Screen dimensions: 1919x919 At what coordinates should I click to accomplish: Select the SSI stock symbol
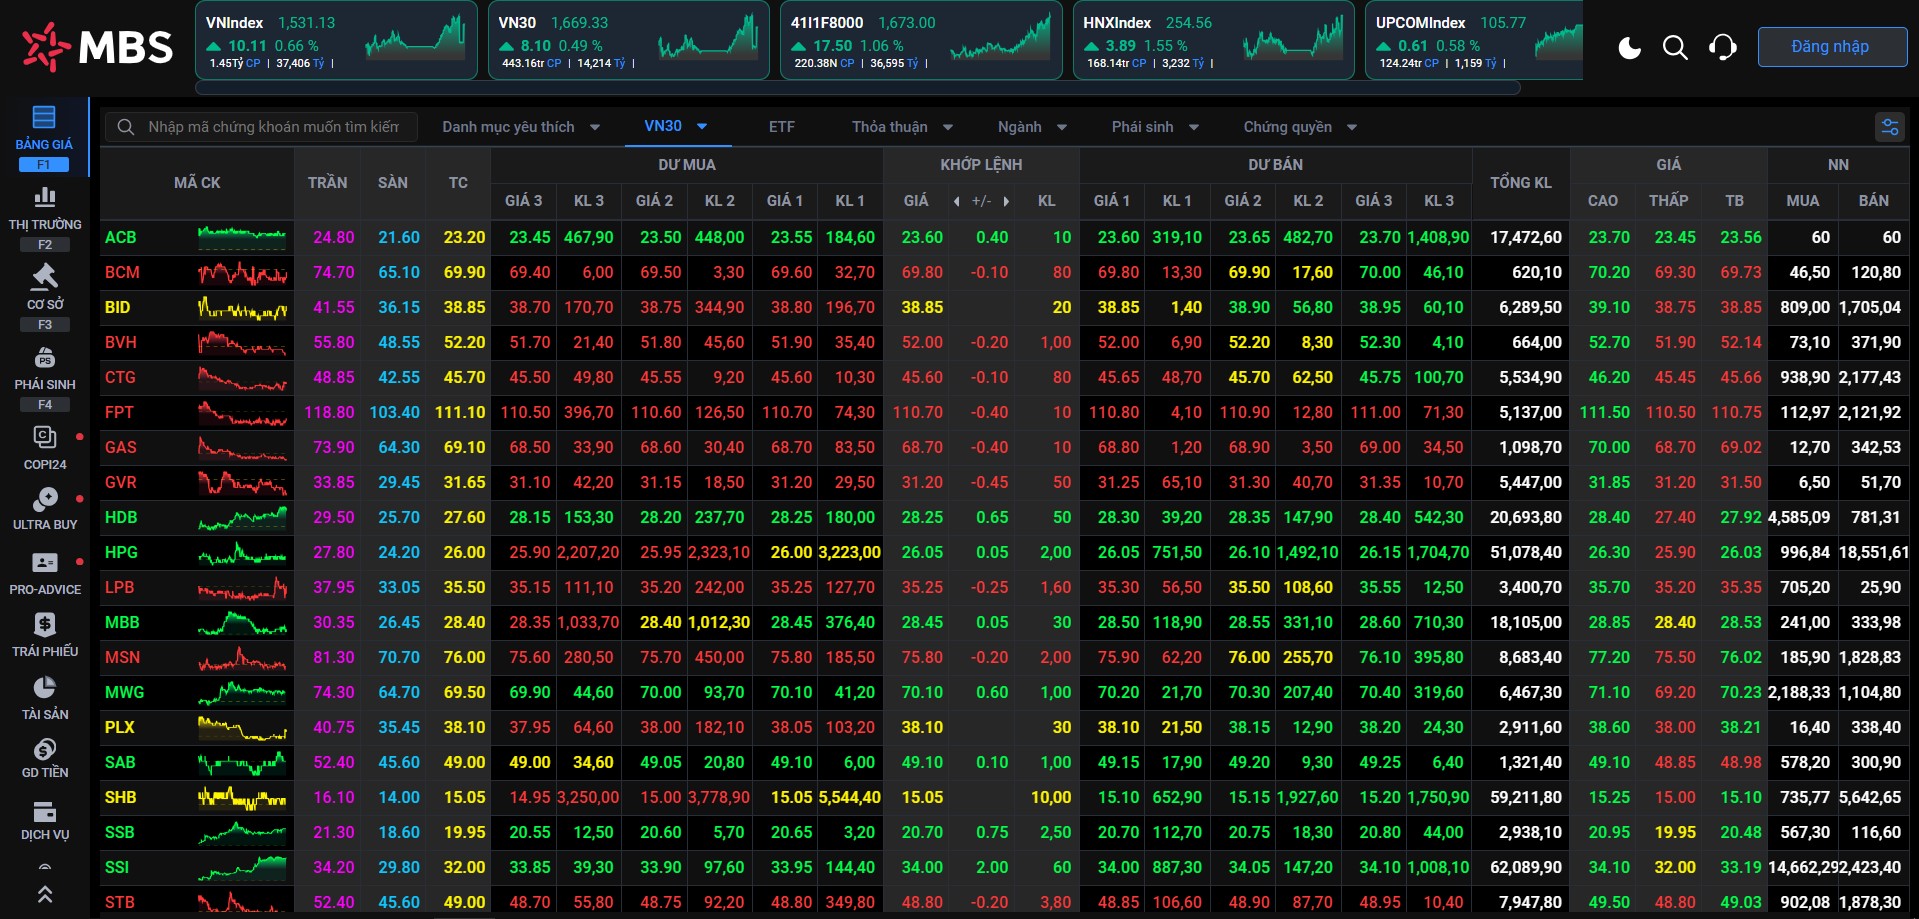117,867
